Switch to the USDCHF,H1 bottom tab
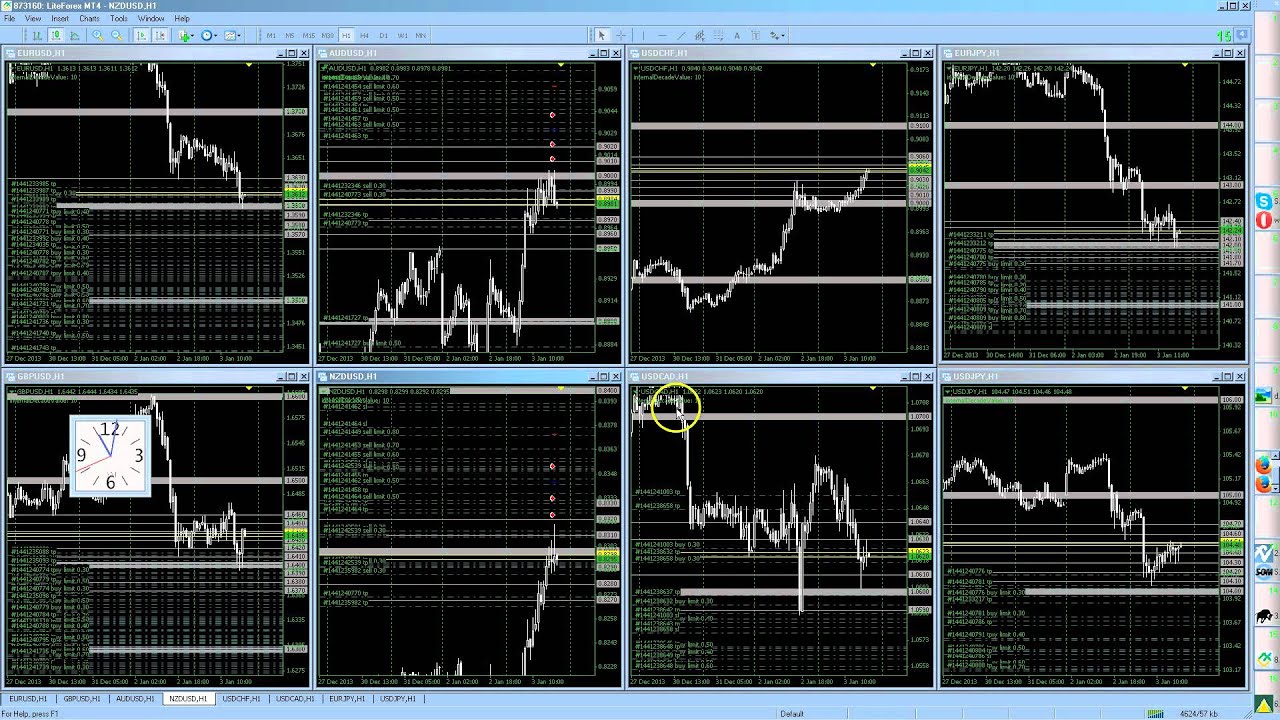1280x720 pixels. click(240, 699)
